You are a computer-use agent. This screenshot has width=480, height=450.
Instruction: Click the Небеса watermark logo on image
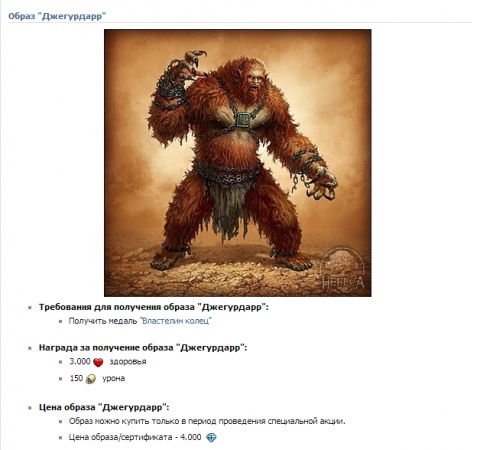(342, 271)
